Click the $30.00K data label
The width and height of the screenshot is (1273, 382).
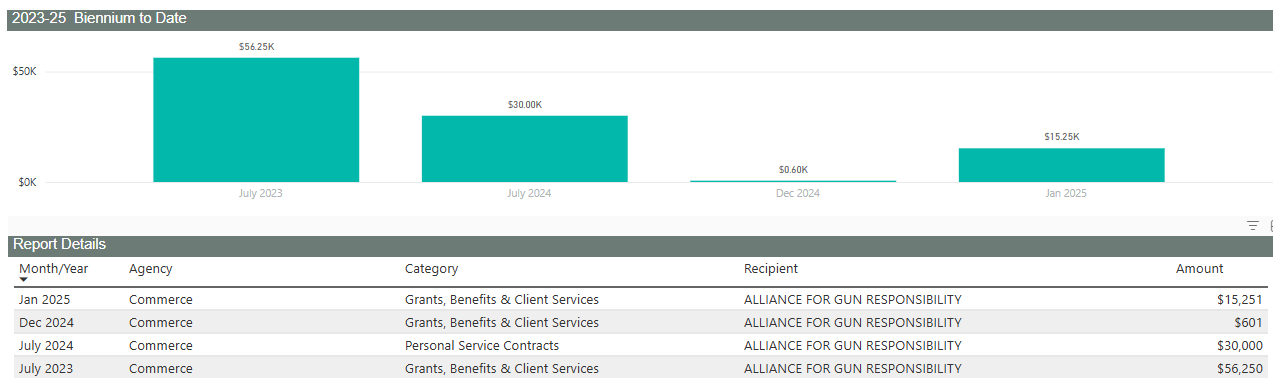[x=524, y=105]
